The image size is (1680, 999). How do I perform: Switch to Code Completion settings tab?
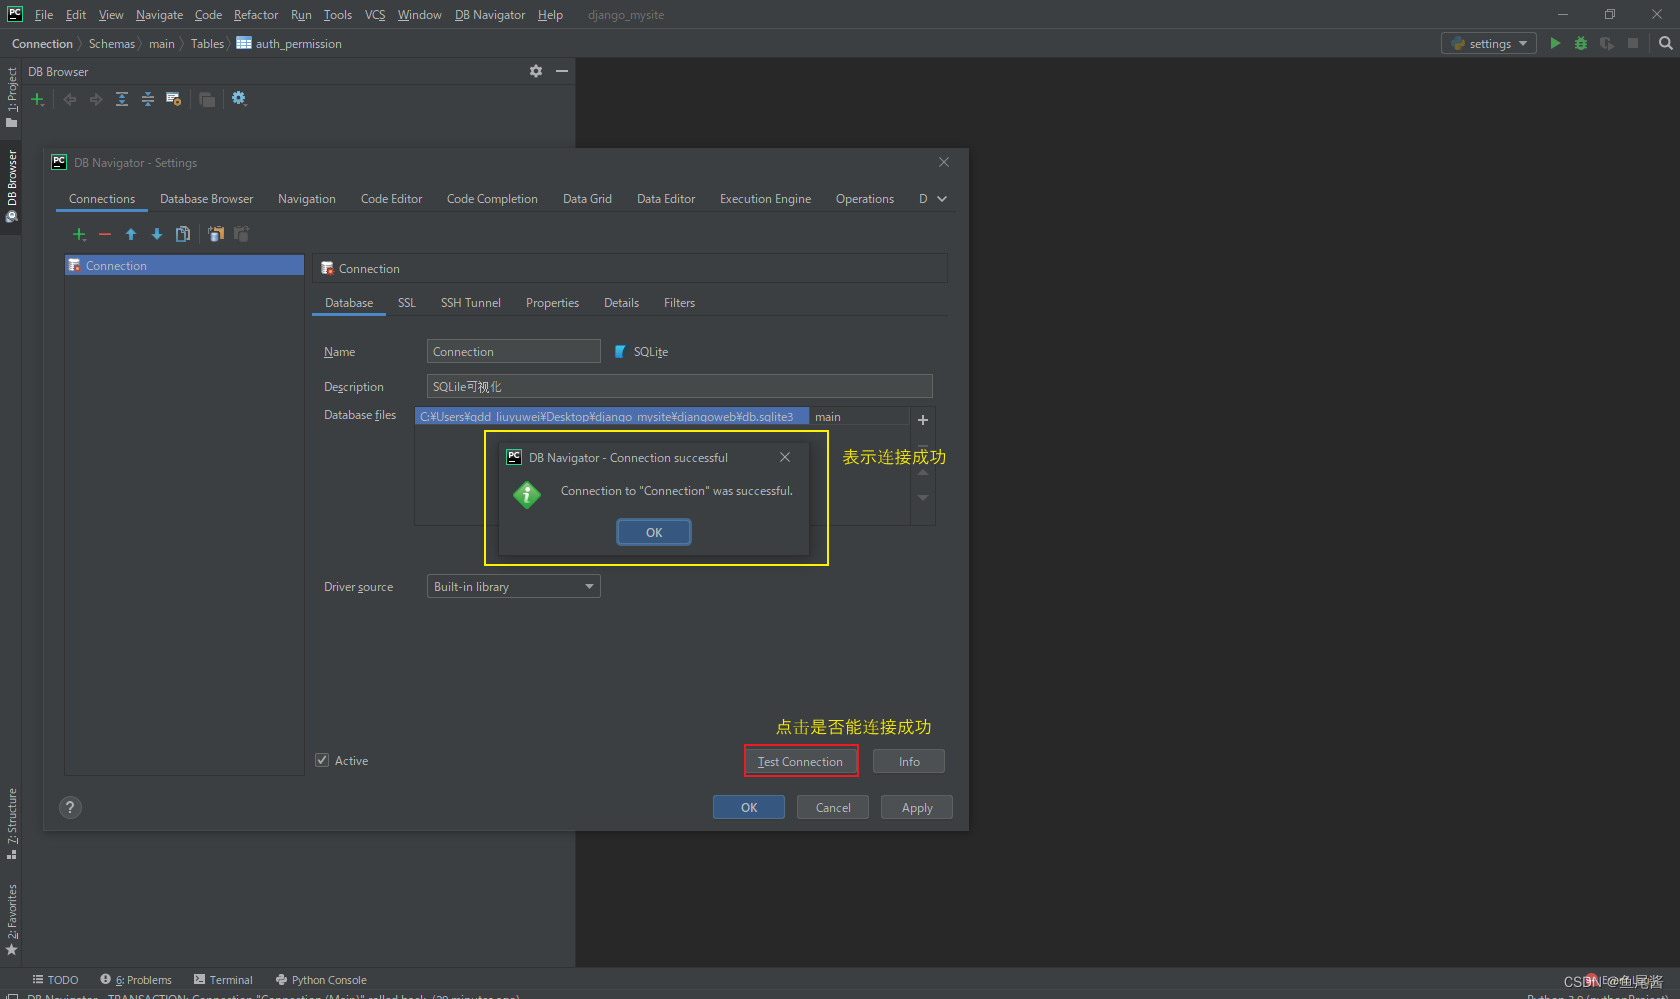tap(492, 199)
